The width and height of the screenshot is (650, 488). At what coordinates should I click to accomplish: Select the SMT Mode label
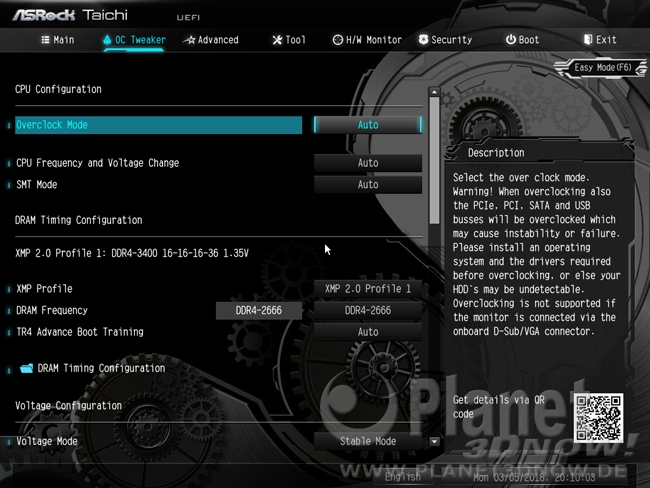36,185
